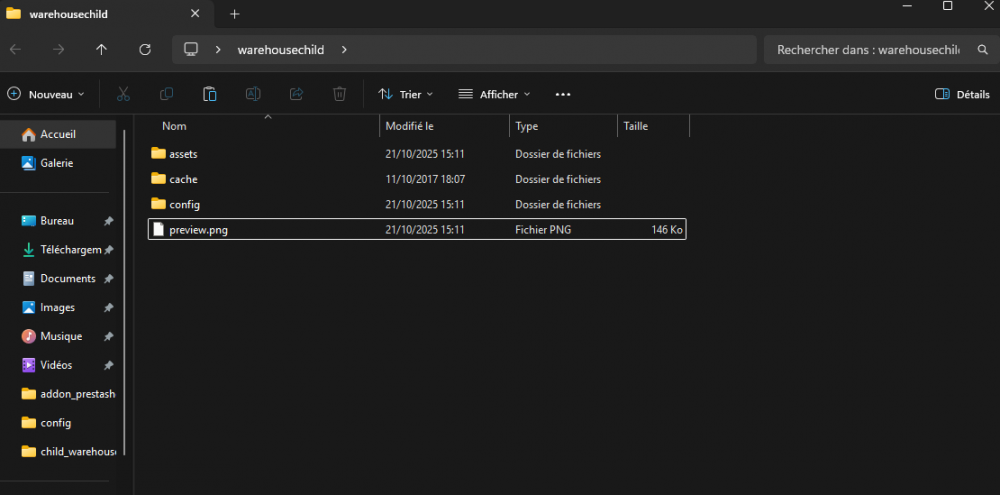The height and width of the screenshot is (495, 1000).
Task: Unpin Bureau using its pin icon
Action: 108,221
